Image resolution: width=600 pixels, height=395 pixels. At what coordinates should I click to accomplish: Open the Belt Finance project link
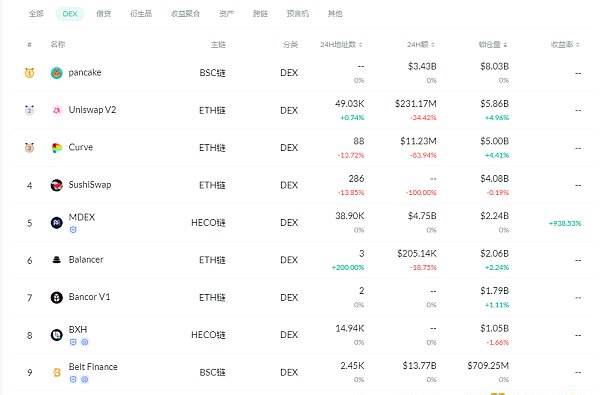coord(93,367)
